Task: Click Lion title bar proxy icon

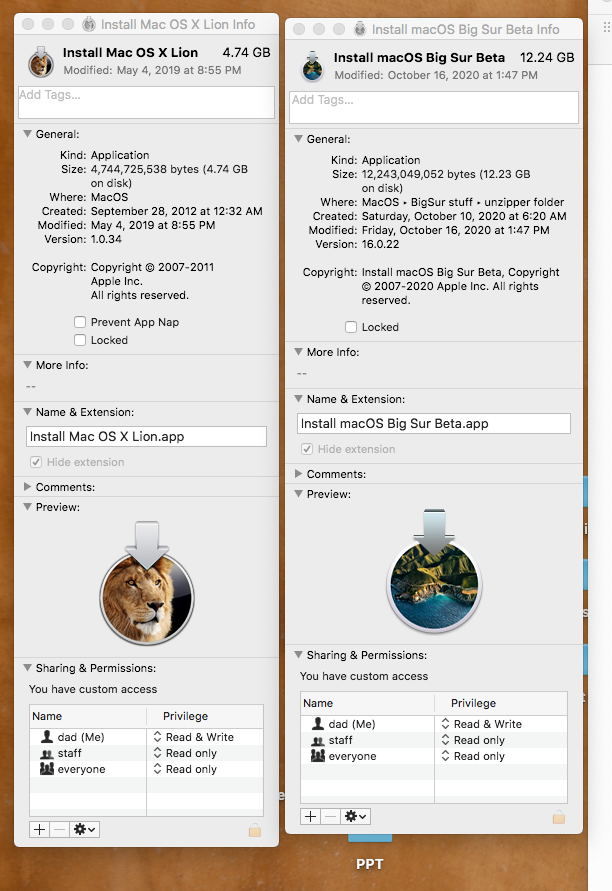Action: [x=89, y=24]
